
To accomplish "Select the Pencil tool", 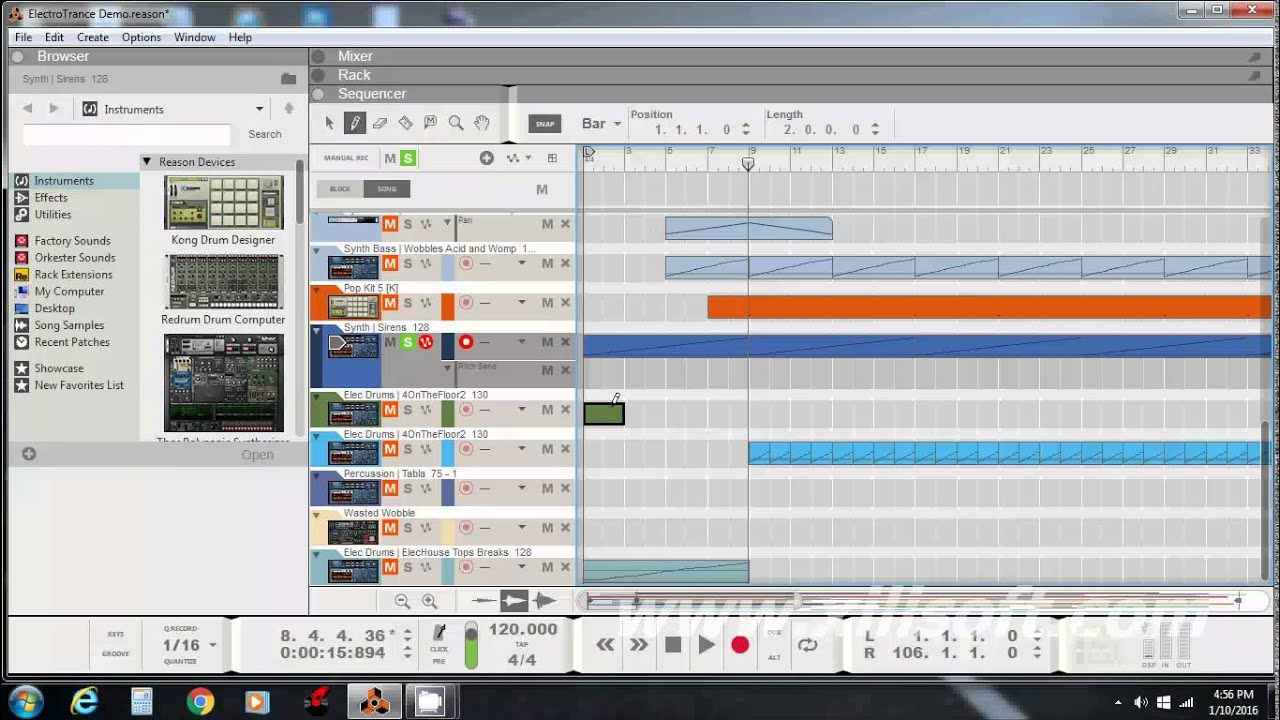I will click(355, 123).
